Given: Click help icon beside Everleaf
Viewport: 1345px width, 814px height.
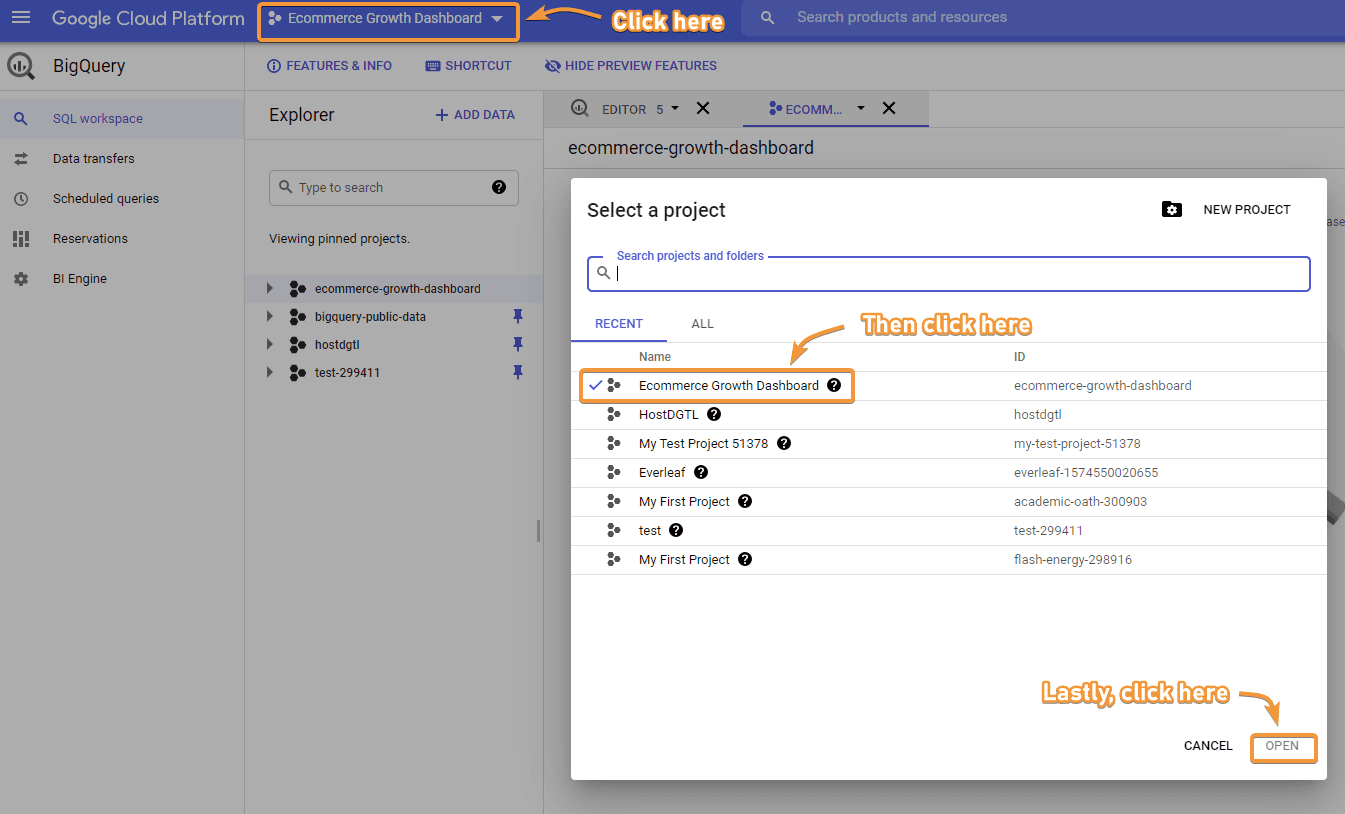Looking at the screenshot, I should pos(701,472).
